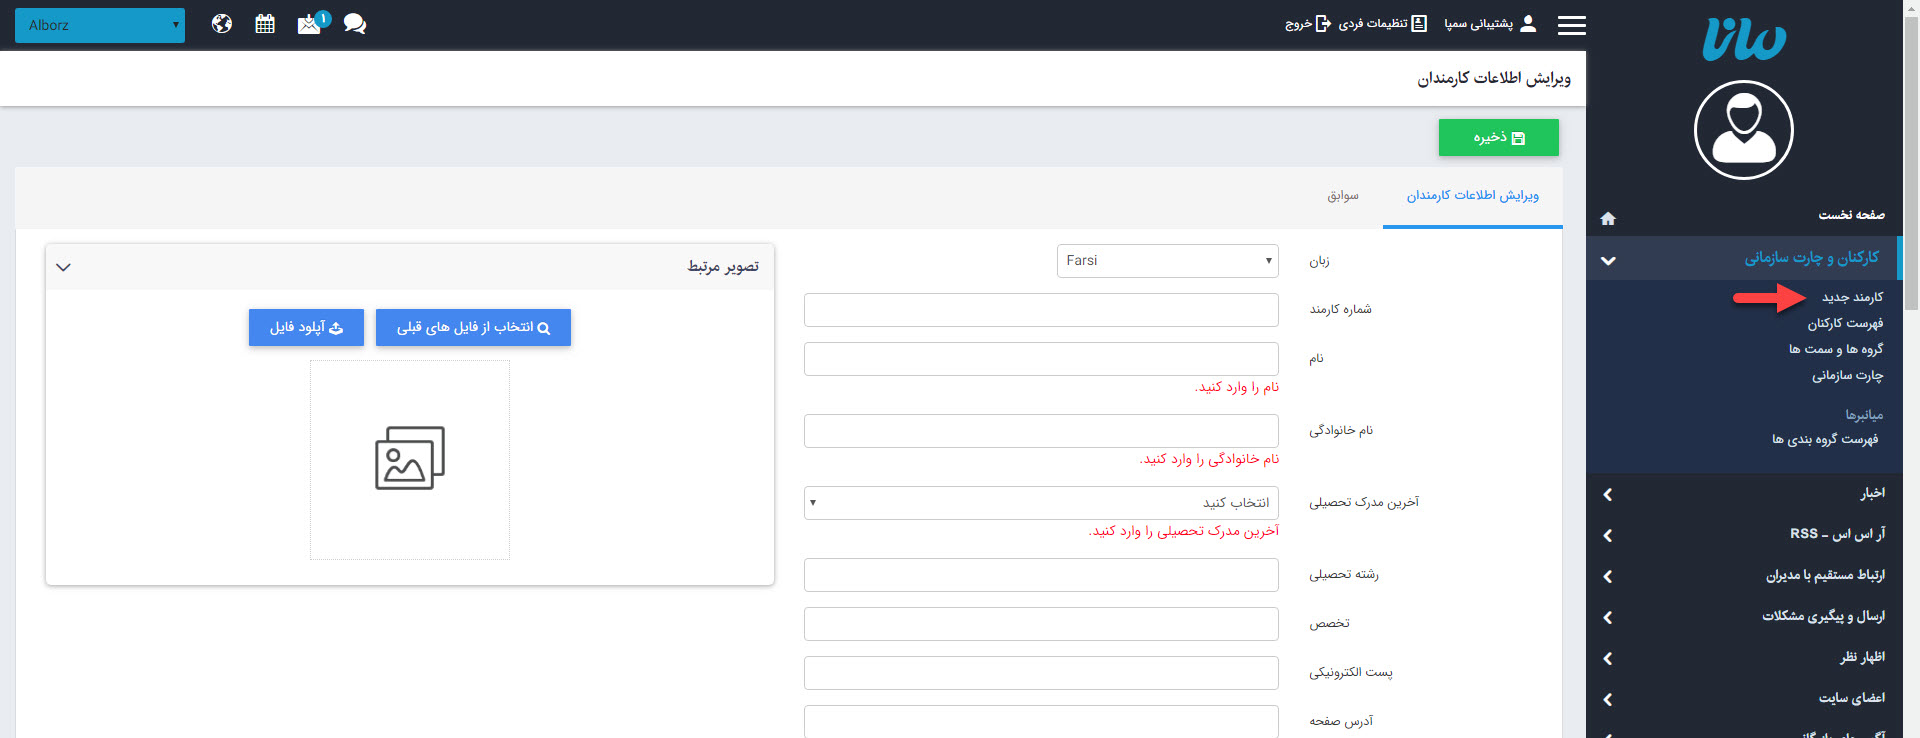
Task: Click the آپلود فایل upload button
Action: tap(306, 328)
